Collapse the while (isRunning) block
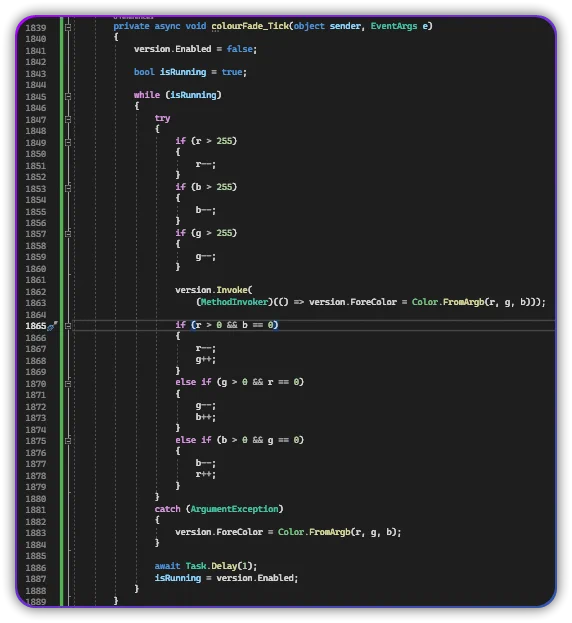 point(68,96)
